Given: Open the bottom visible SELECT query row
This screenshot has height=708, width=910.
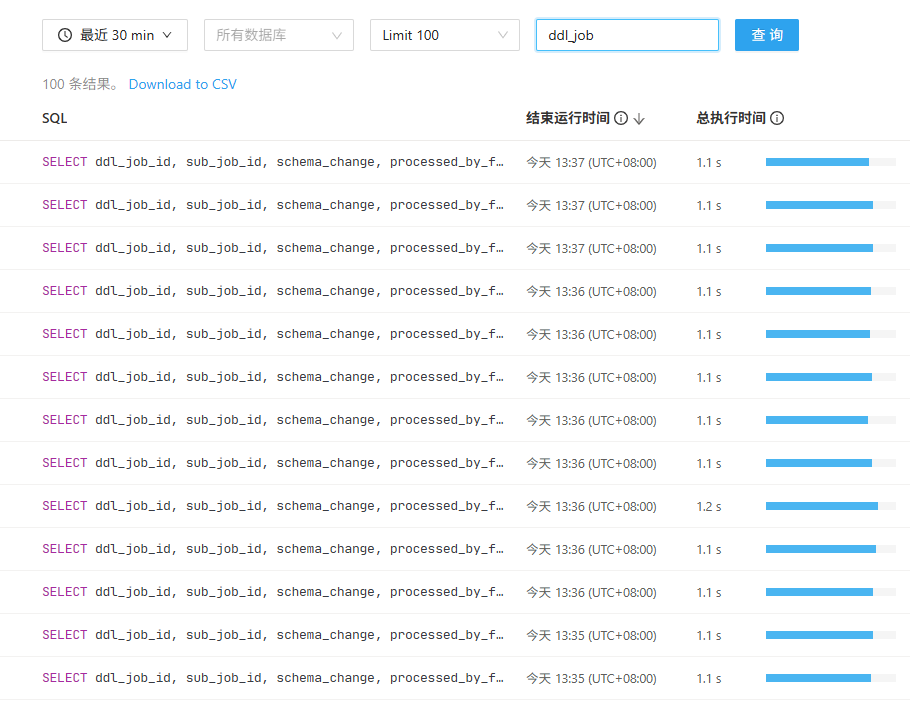Looking at the screenshot, I should click(x=272, y=678).
